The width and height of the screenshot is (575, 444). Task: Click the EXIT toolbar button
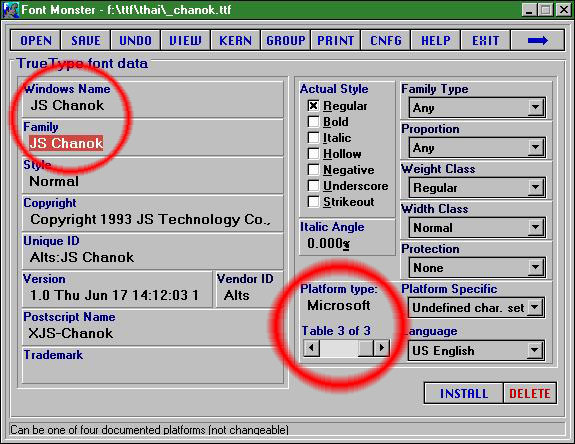point(486,40)
